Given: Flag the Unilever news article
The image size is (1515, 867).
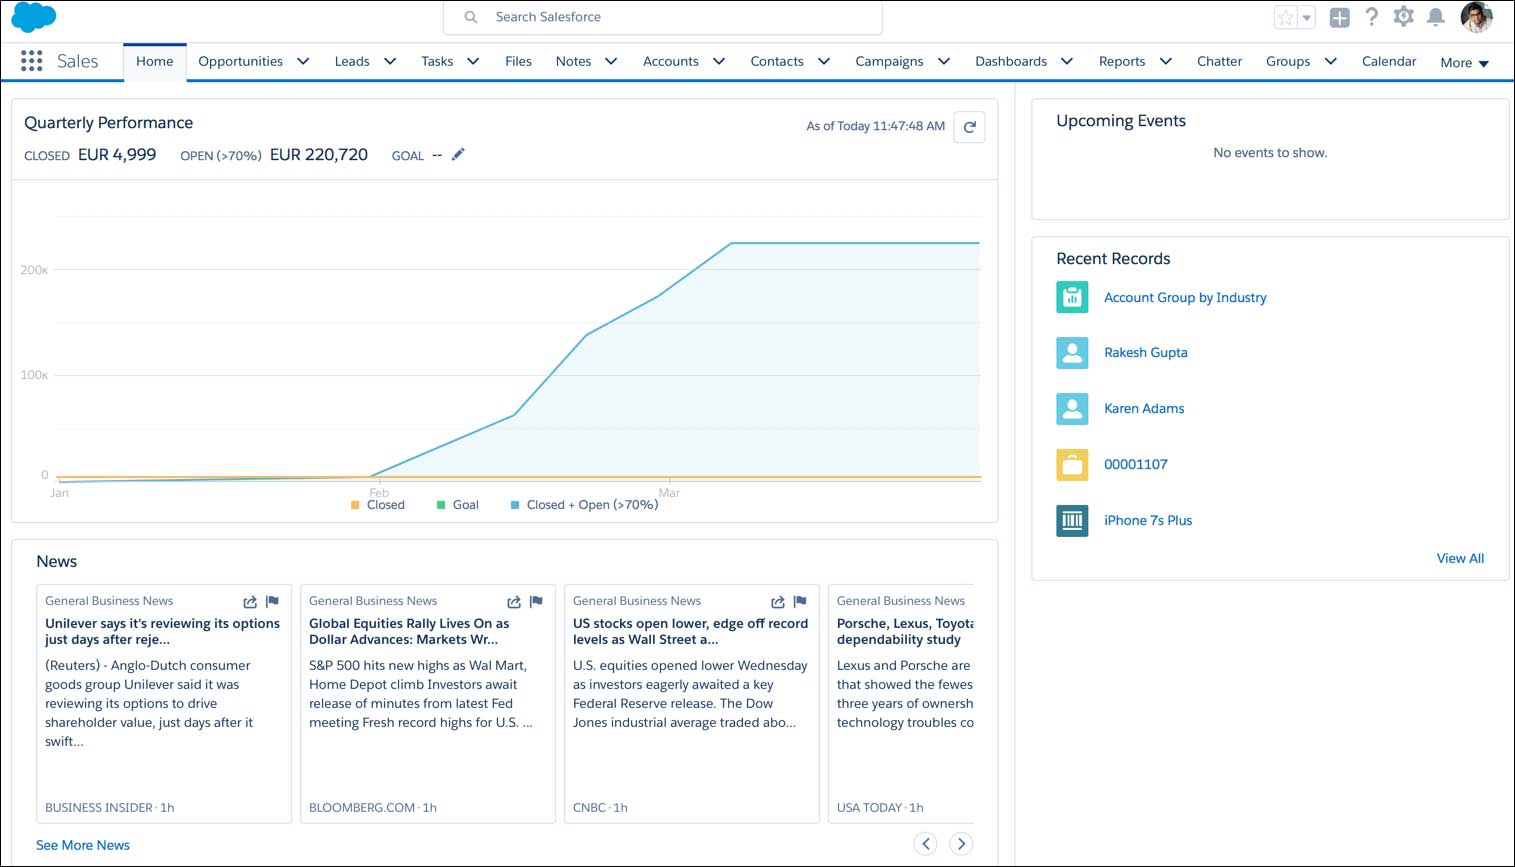Looking at the screenshot, I should pyautogui.click(x=272, y=601).
